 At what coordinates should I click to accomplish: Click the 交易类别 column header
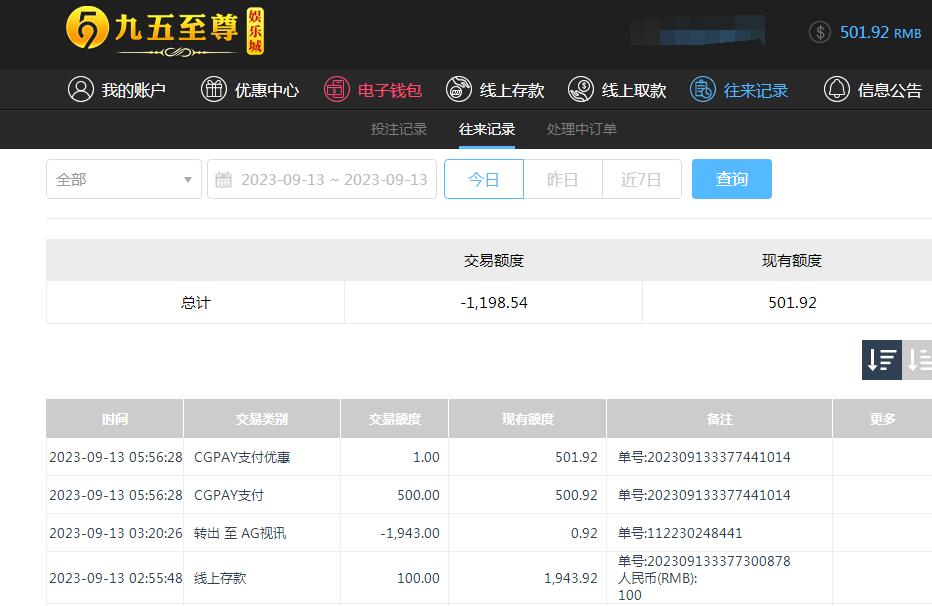click(262, 419)
